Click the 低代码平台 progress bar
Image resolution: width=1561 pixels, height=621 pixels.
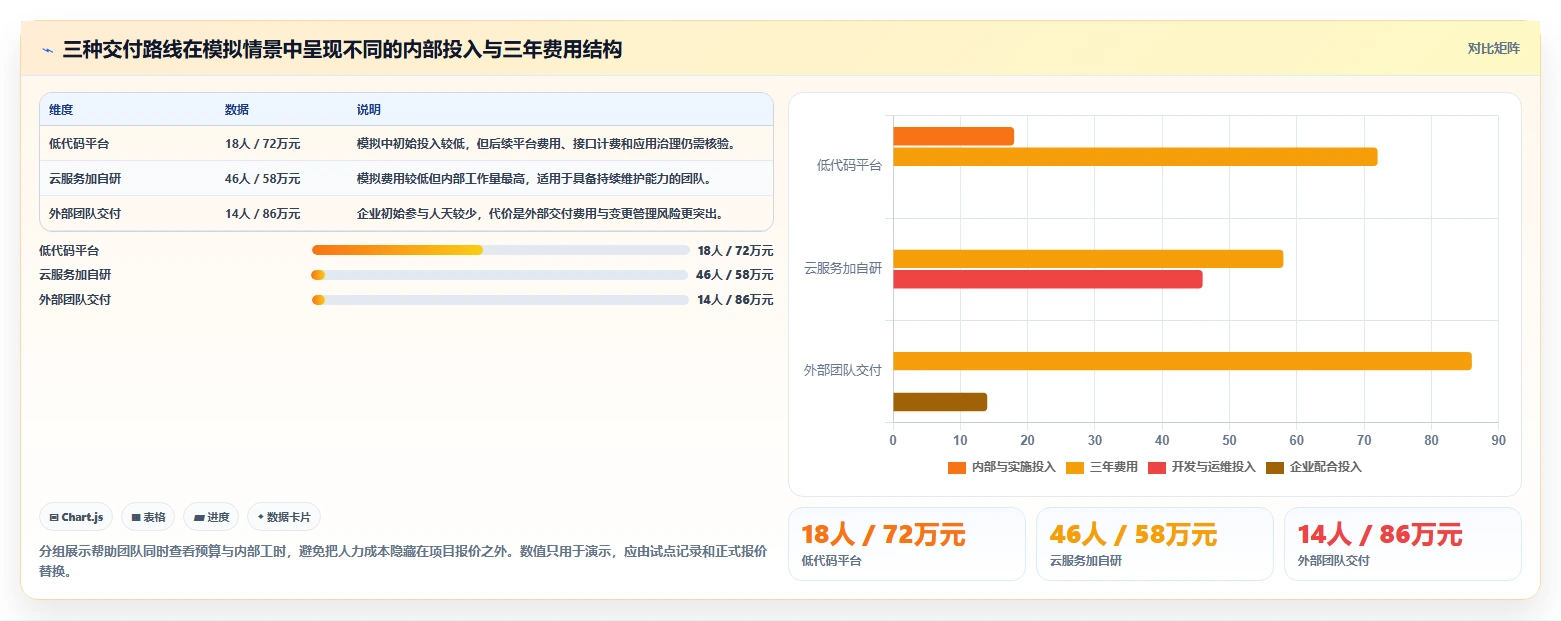click(x=501, y=250)
